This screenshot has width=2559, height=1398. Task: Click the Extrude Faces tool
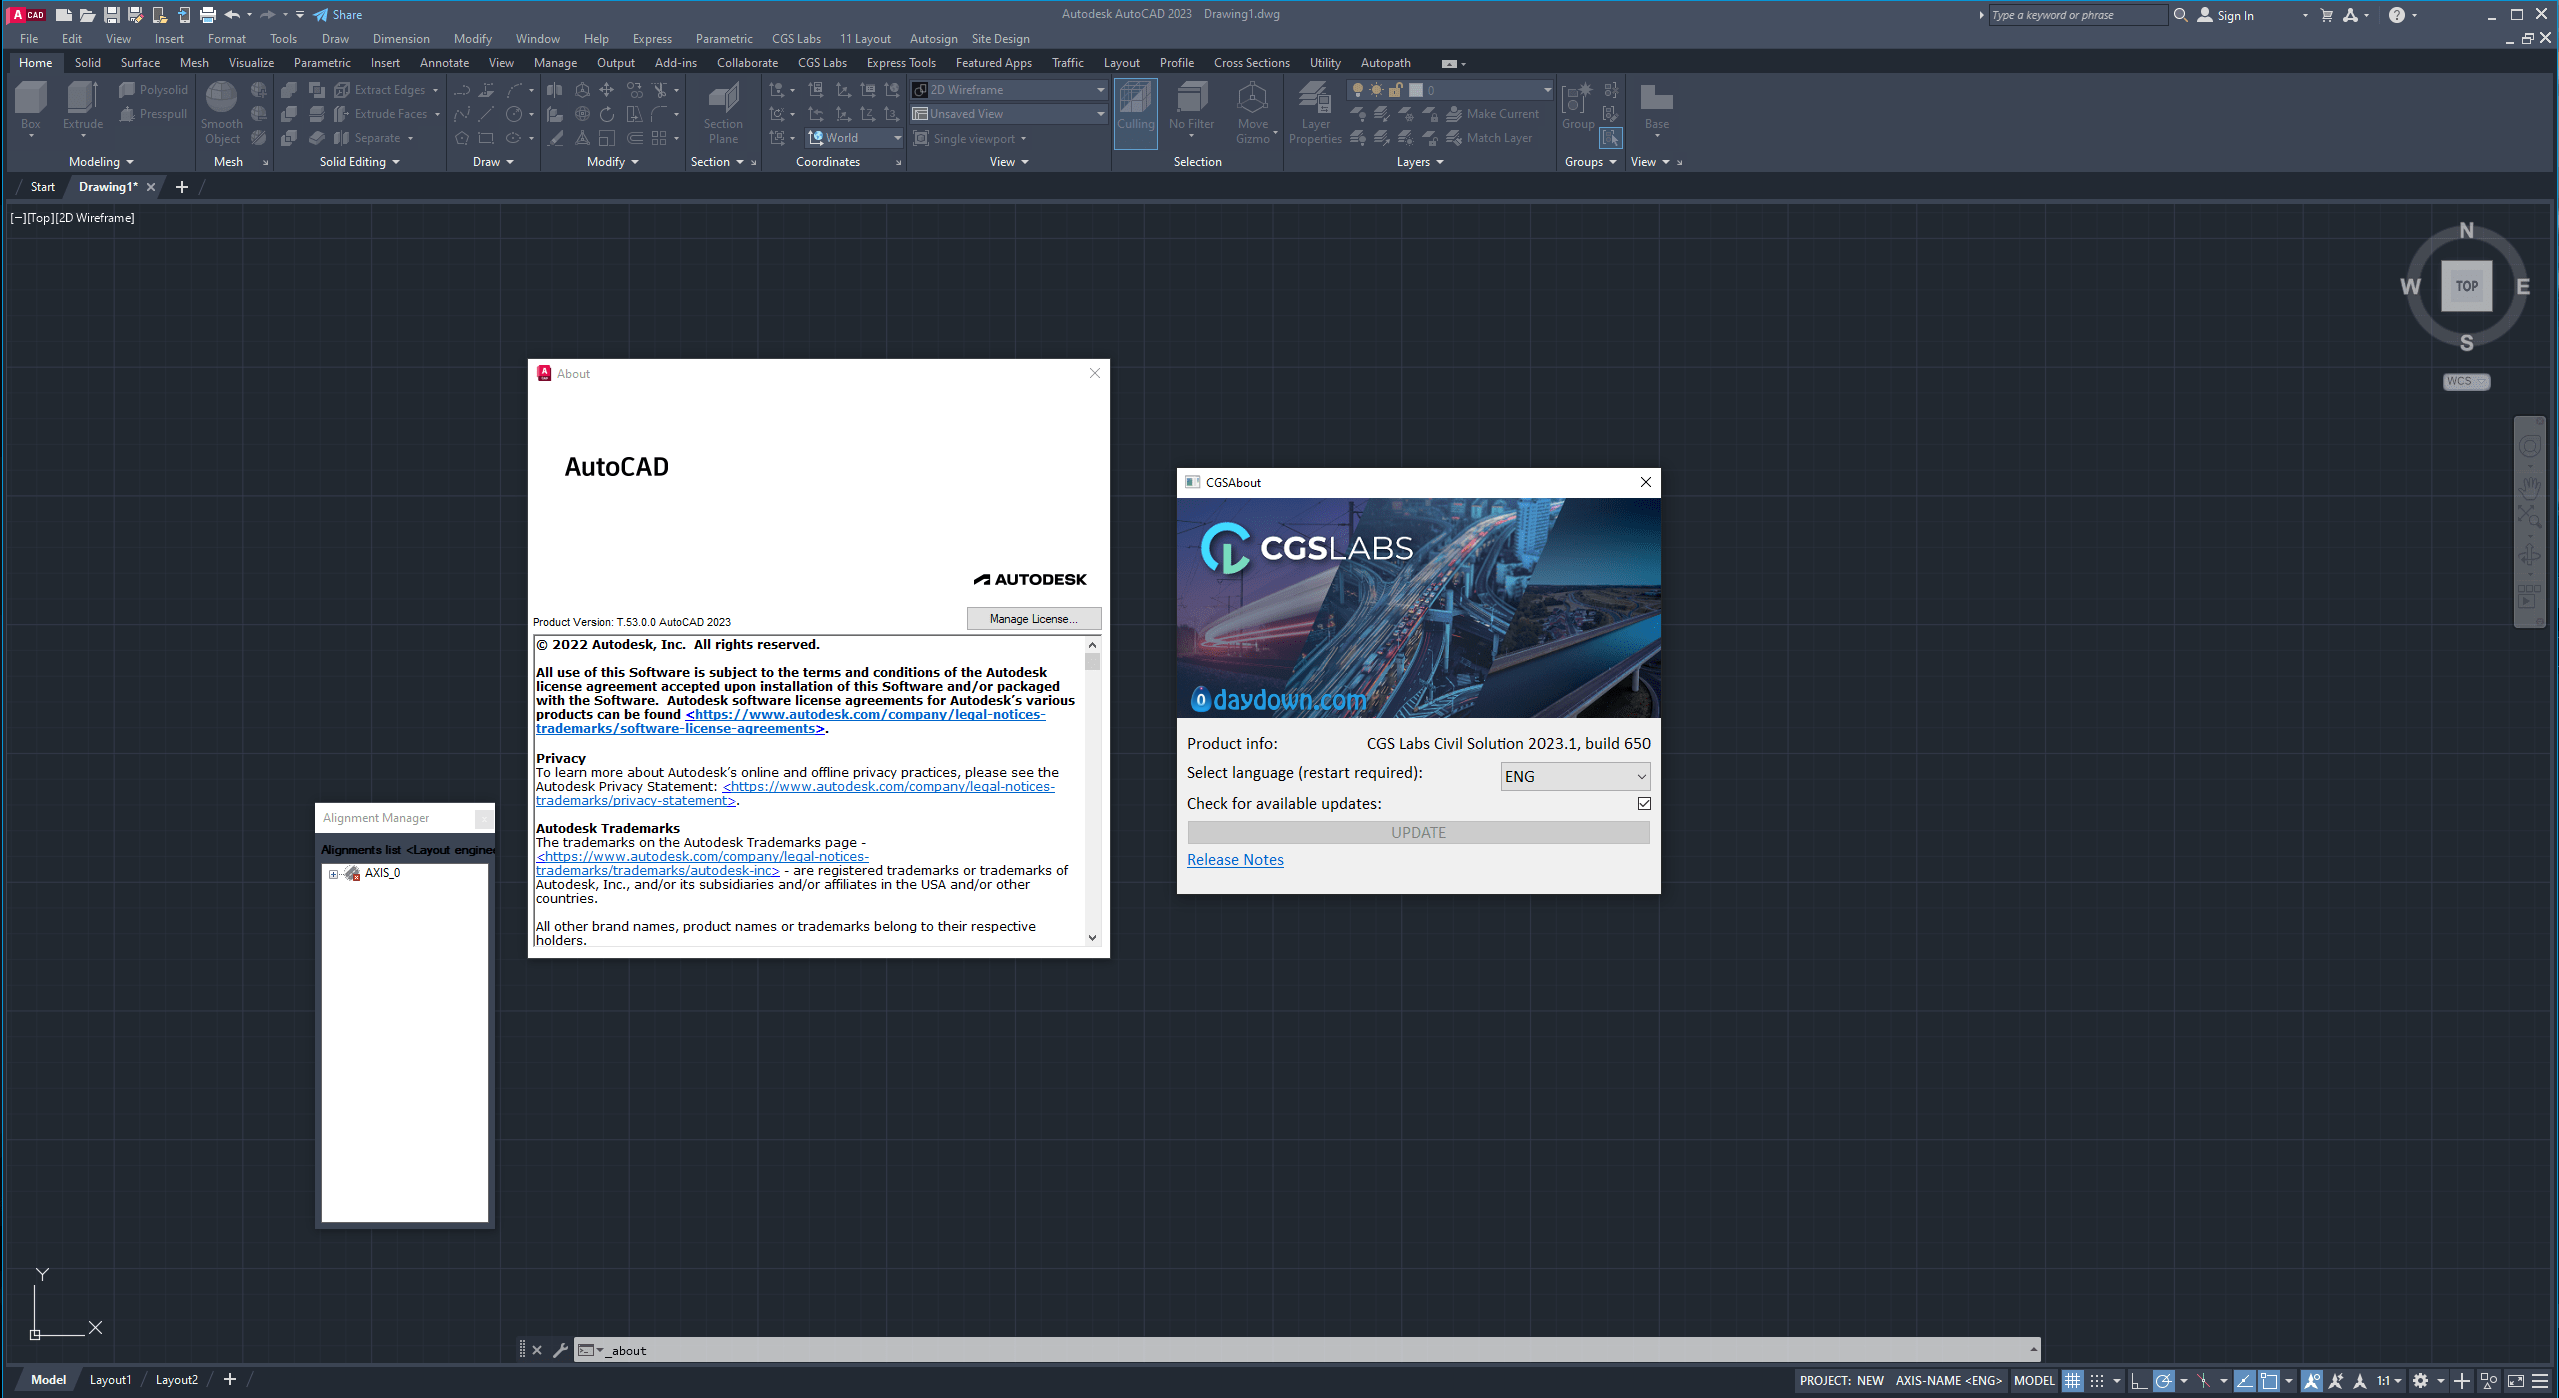[387, 114]
